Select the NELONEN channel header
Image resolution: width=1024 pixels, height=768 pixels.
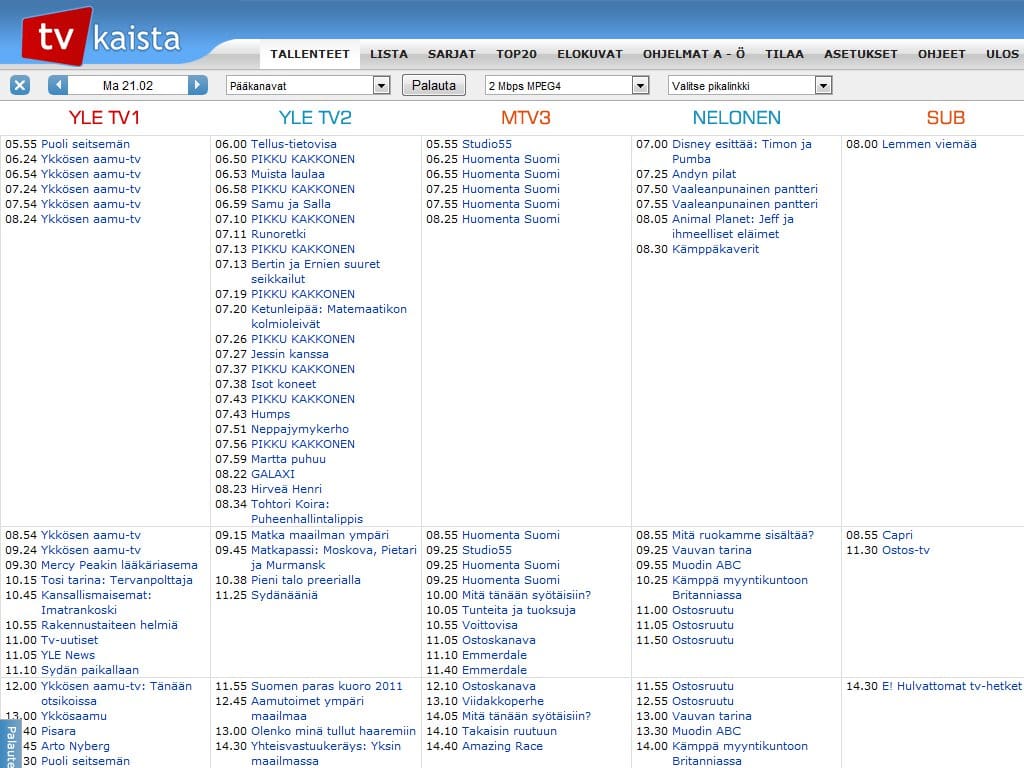(736, 118)
